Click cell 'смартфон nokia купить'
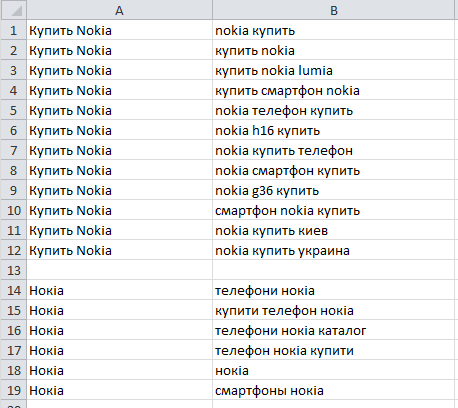Image resolution: width=458 pixels, height=408 pixels. [x=333, y=210]
